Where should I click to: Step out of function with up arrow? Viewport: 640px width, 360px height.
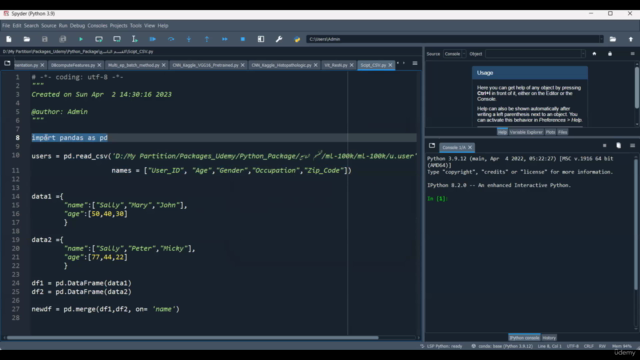coord(207,39)
